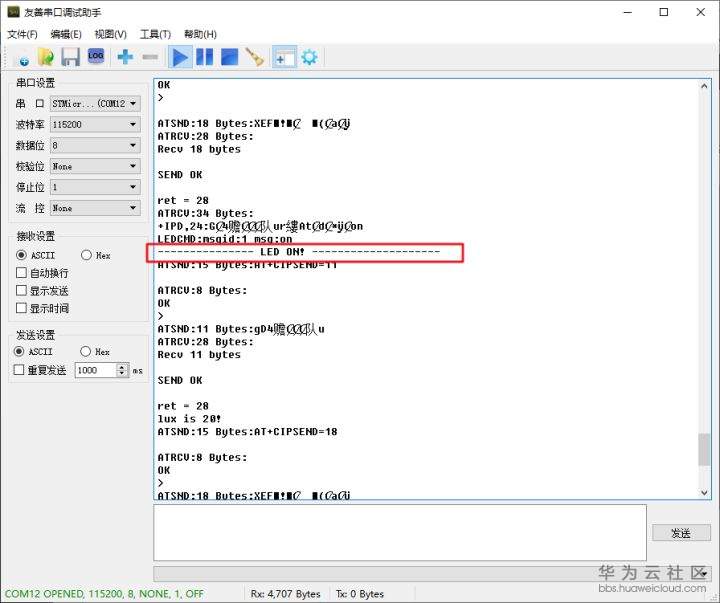Maximize the serial assistant window

tap(664, 12)
